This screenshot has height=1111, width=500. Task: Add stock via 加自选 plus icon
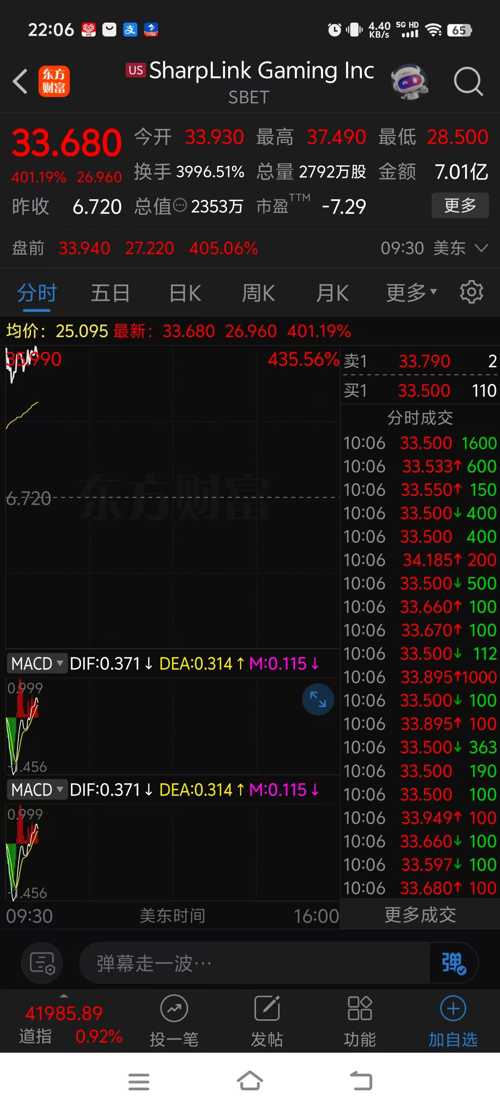(x=453, y=1021)
